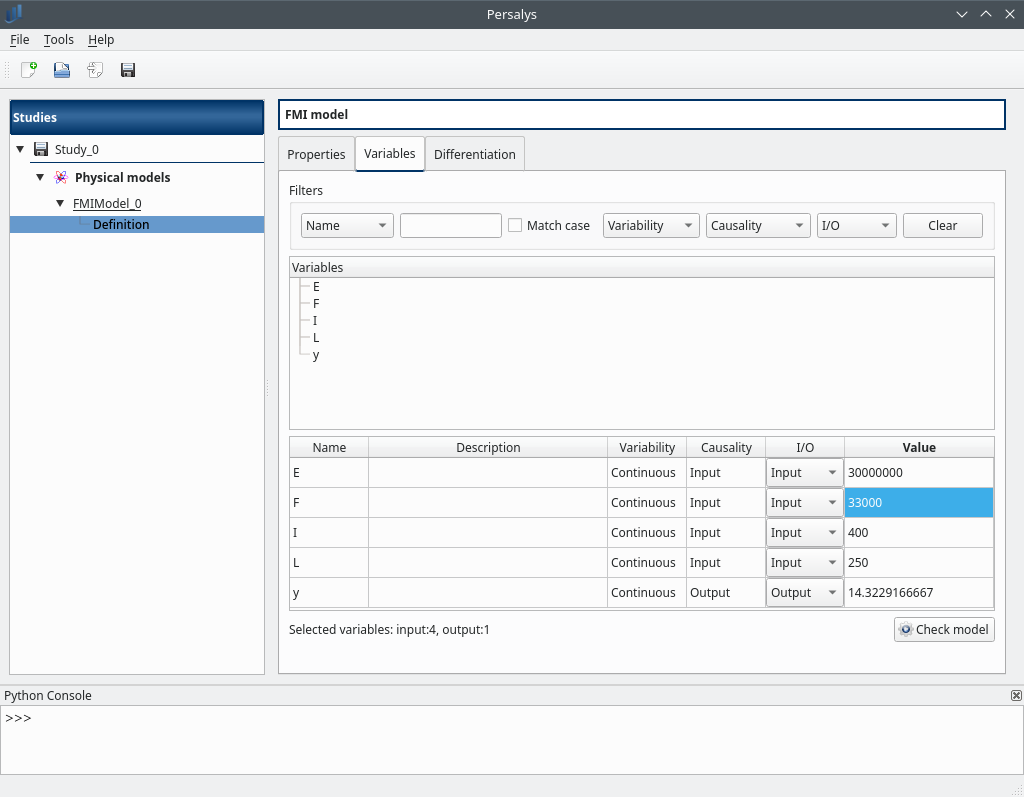Image resolution: width=1024 pixels, height=797 pixels.
Task: Open the I/O dropdown for variable y
Action: (804, 593)
